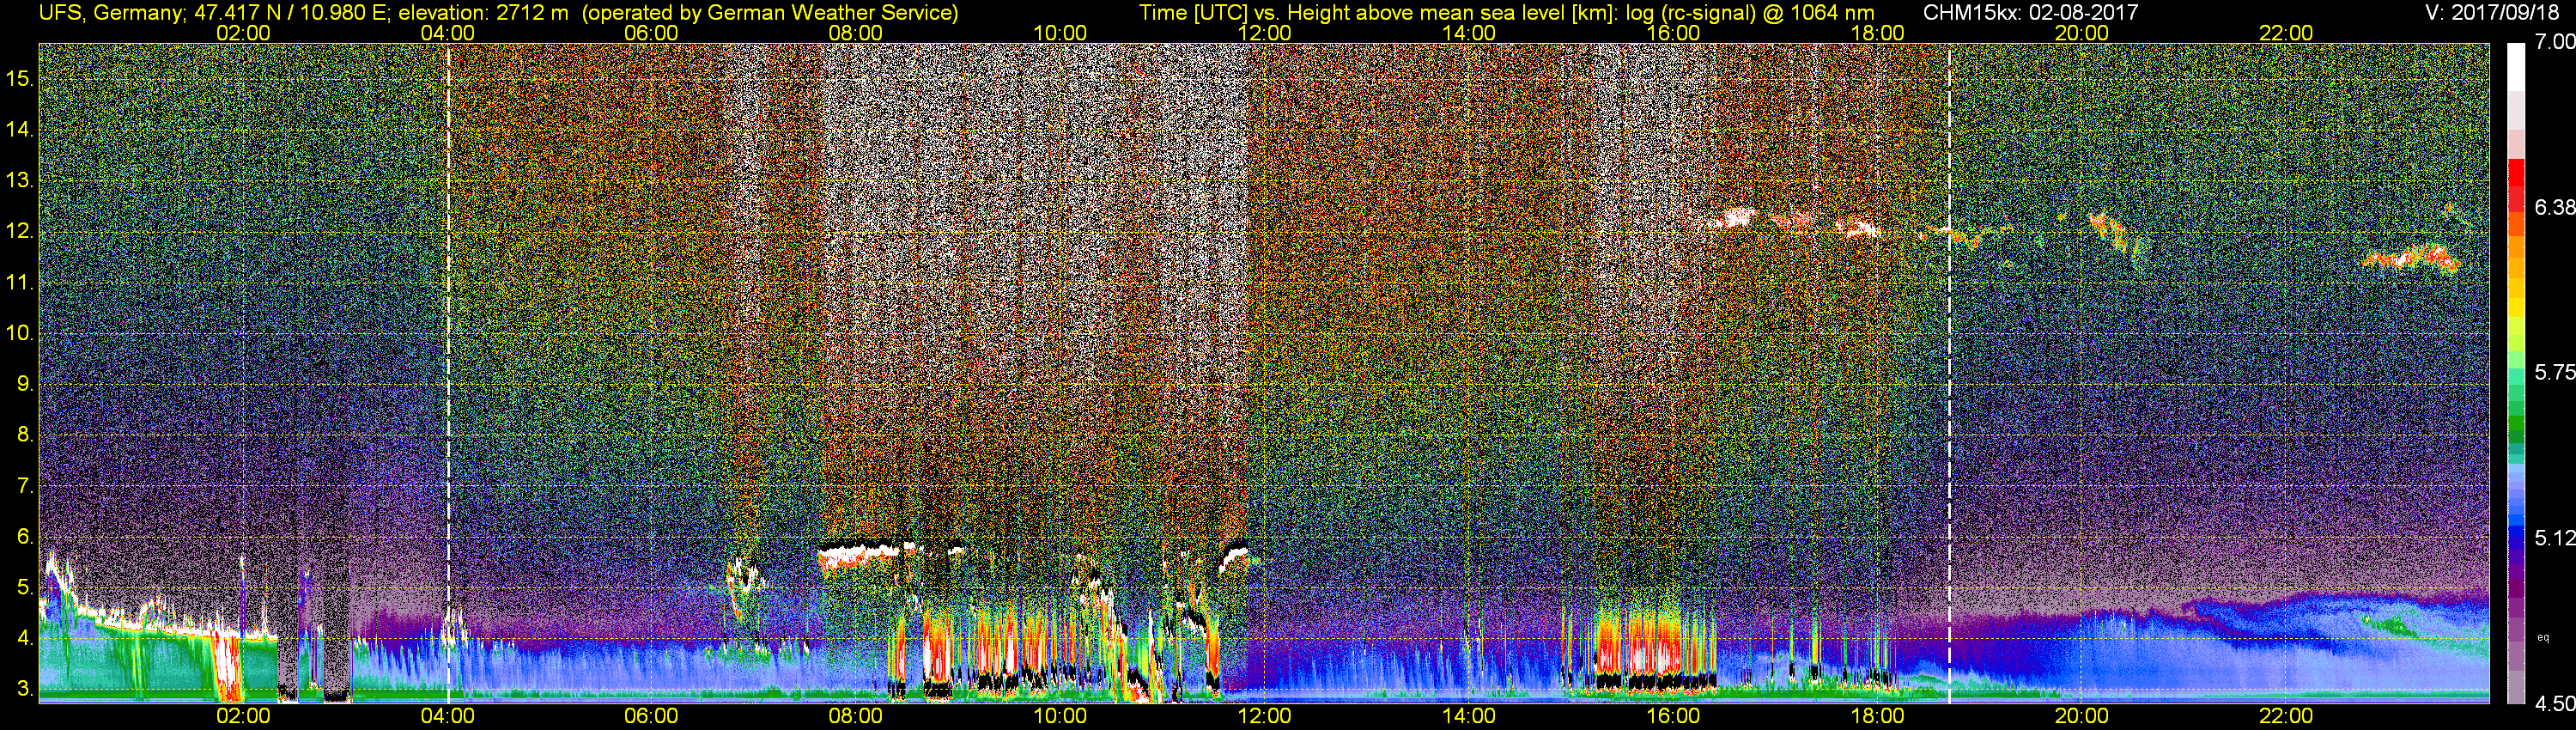Click the '14:00' label on top axis
The width and height of the screenshot is (2576, 730).
click(1469, 33)
